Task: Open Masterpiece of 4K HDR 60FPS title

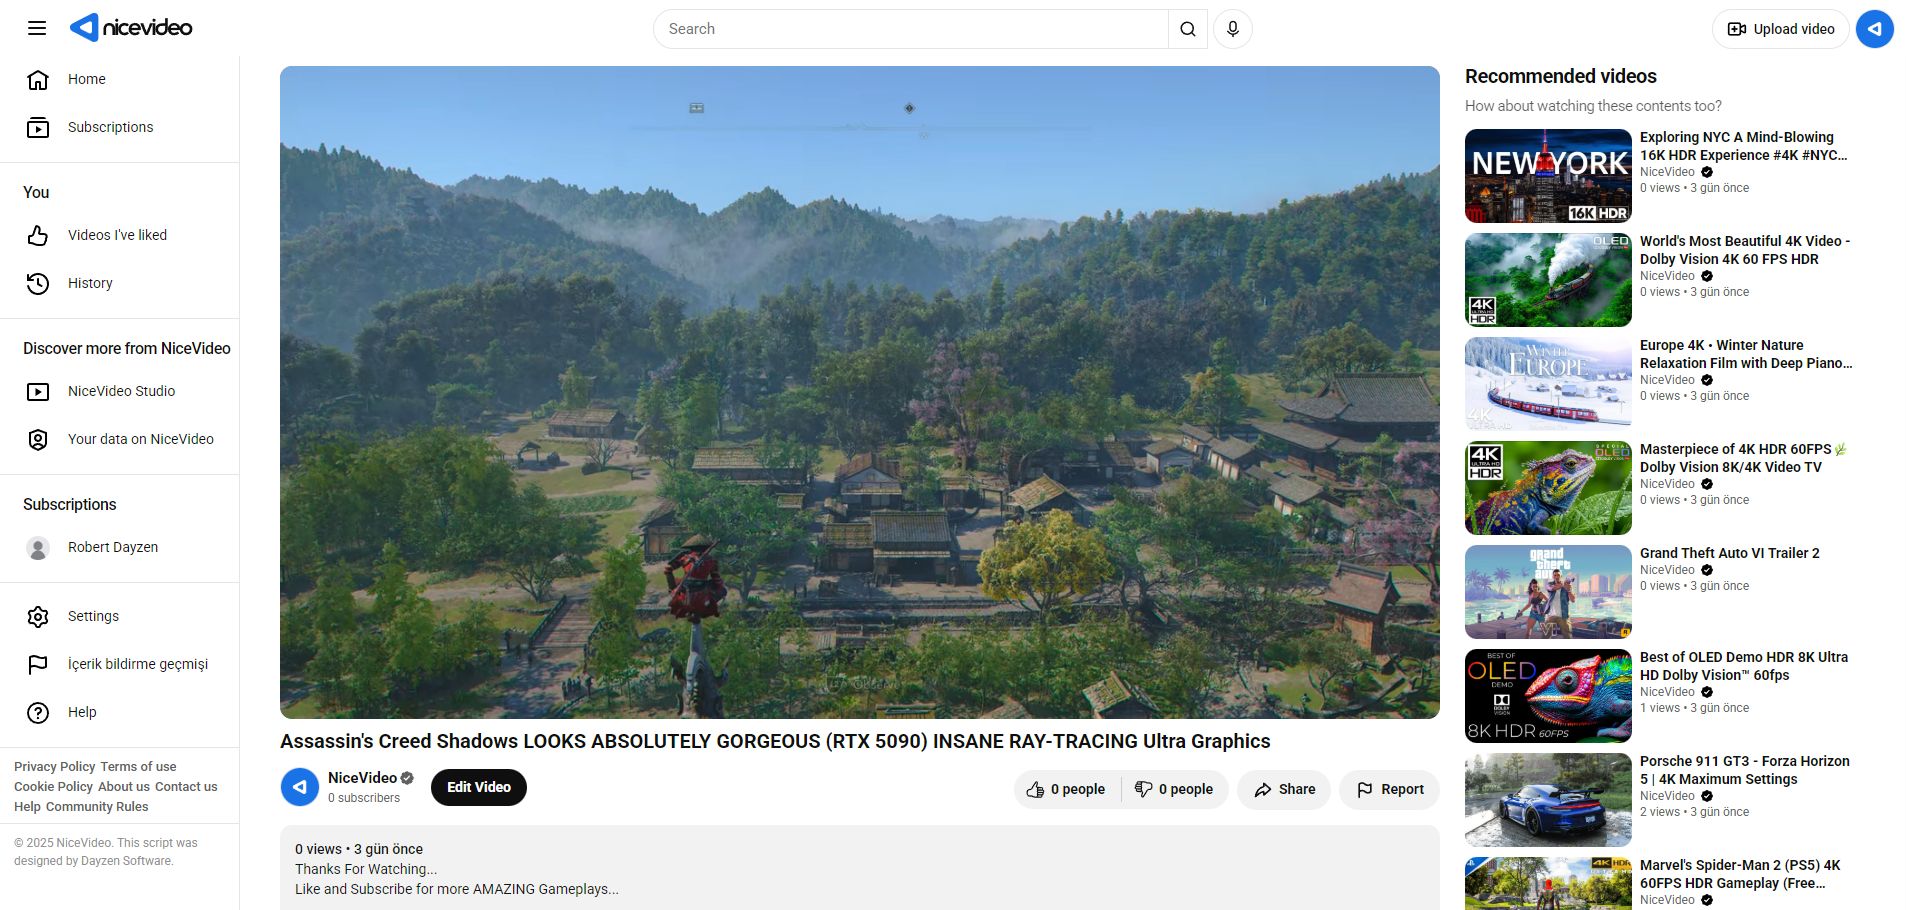Action: tap(1743, 458)
